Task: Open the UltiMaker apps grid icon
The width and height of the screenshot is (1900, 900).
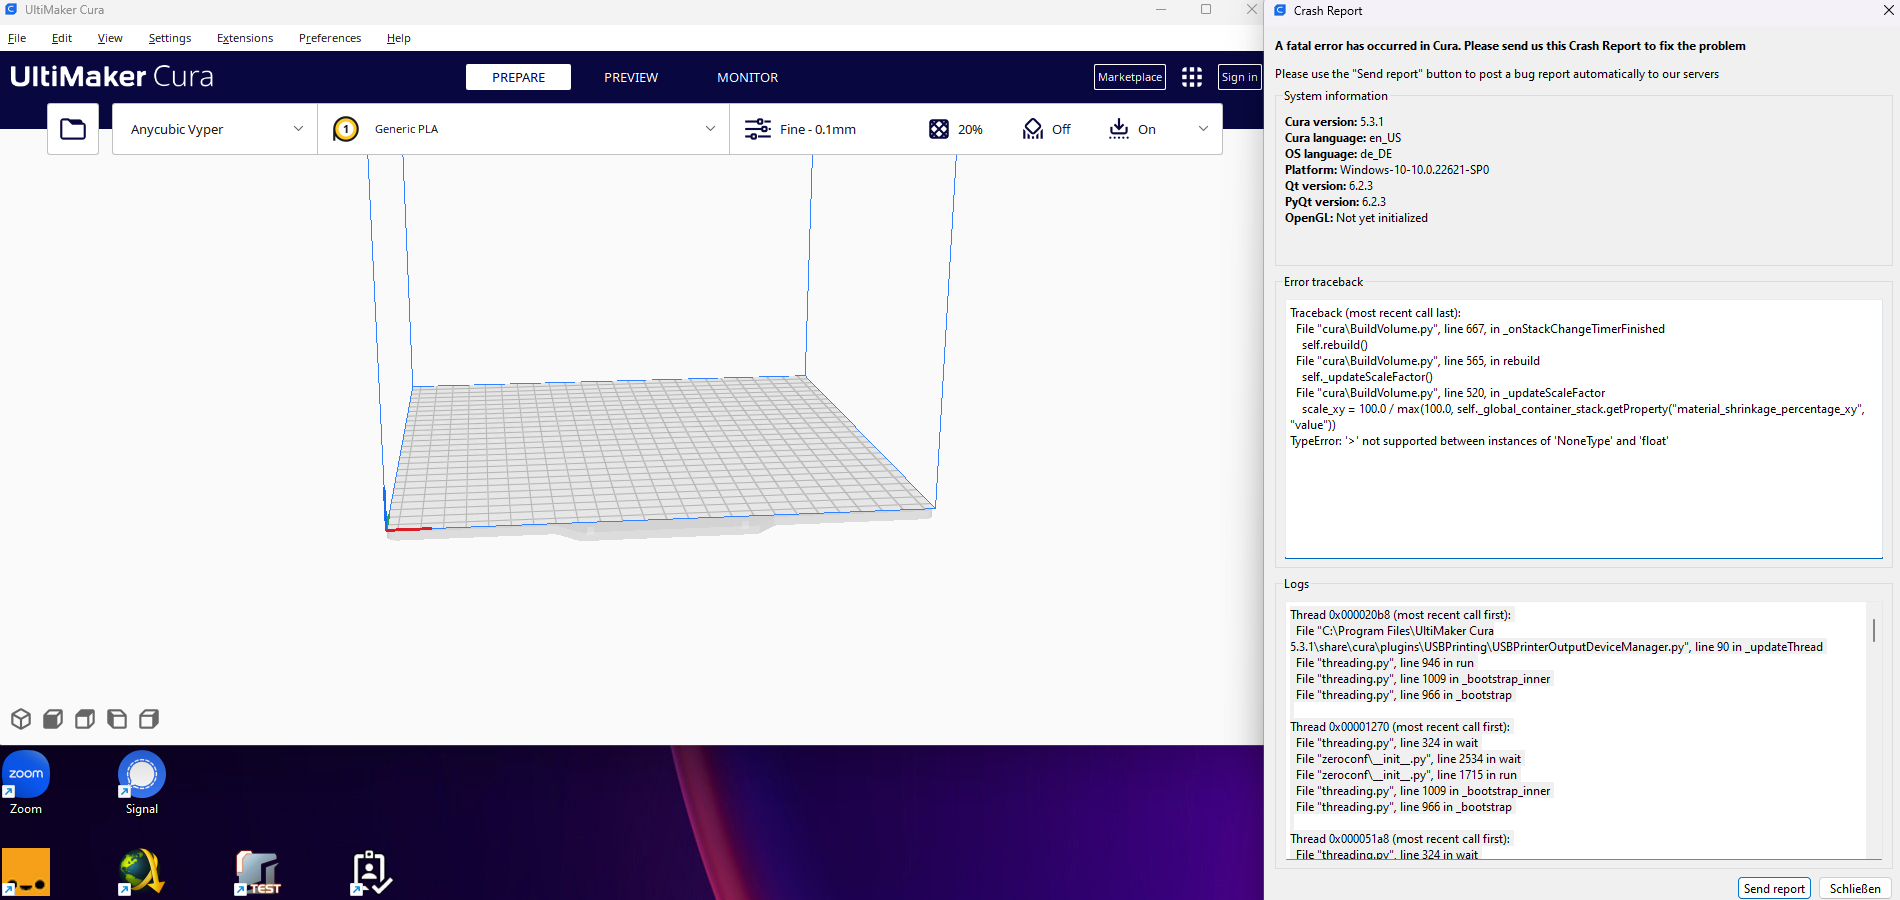Action: pyautogui.click(x=1191, y=76)
